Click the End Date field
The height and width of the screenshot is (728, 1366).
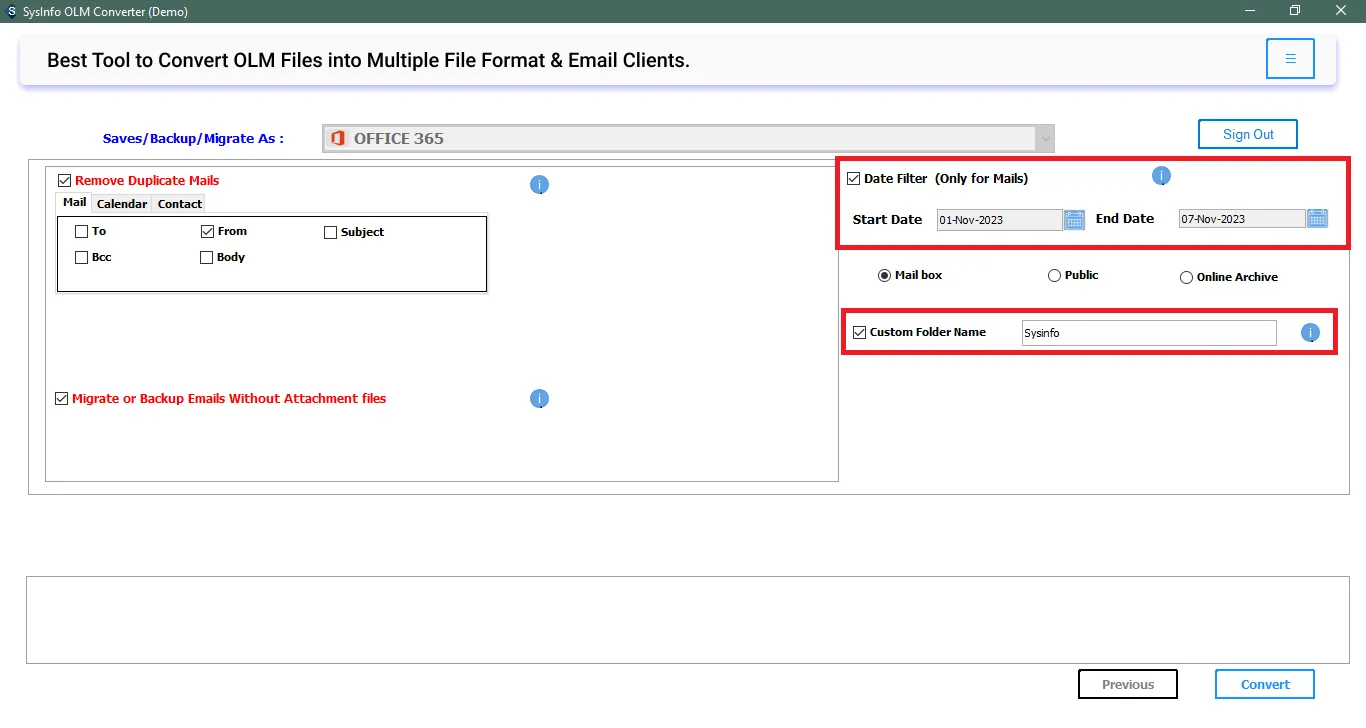(x=1241, y=219)
